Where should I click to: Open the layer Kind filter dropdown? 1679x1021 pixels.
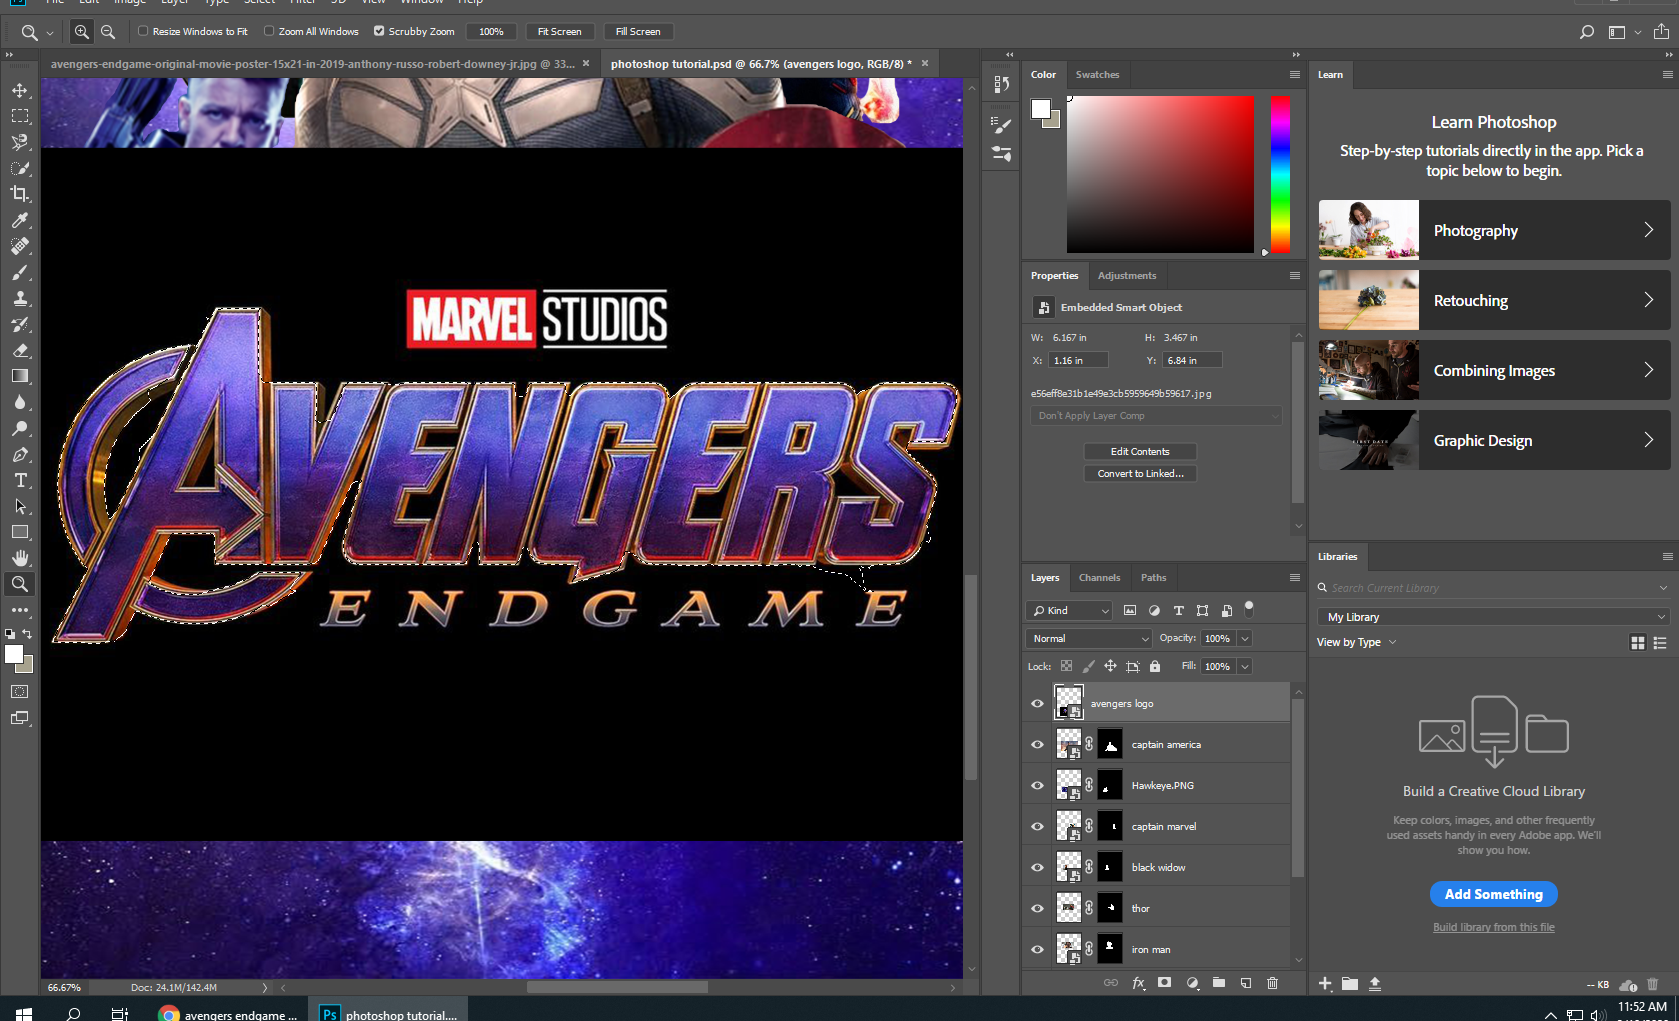coord(1069,610)
